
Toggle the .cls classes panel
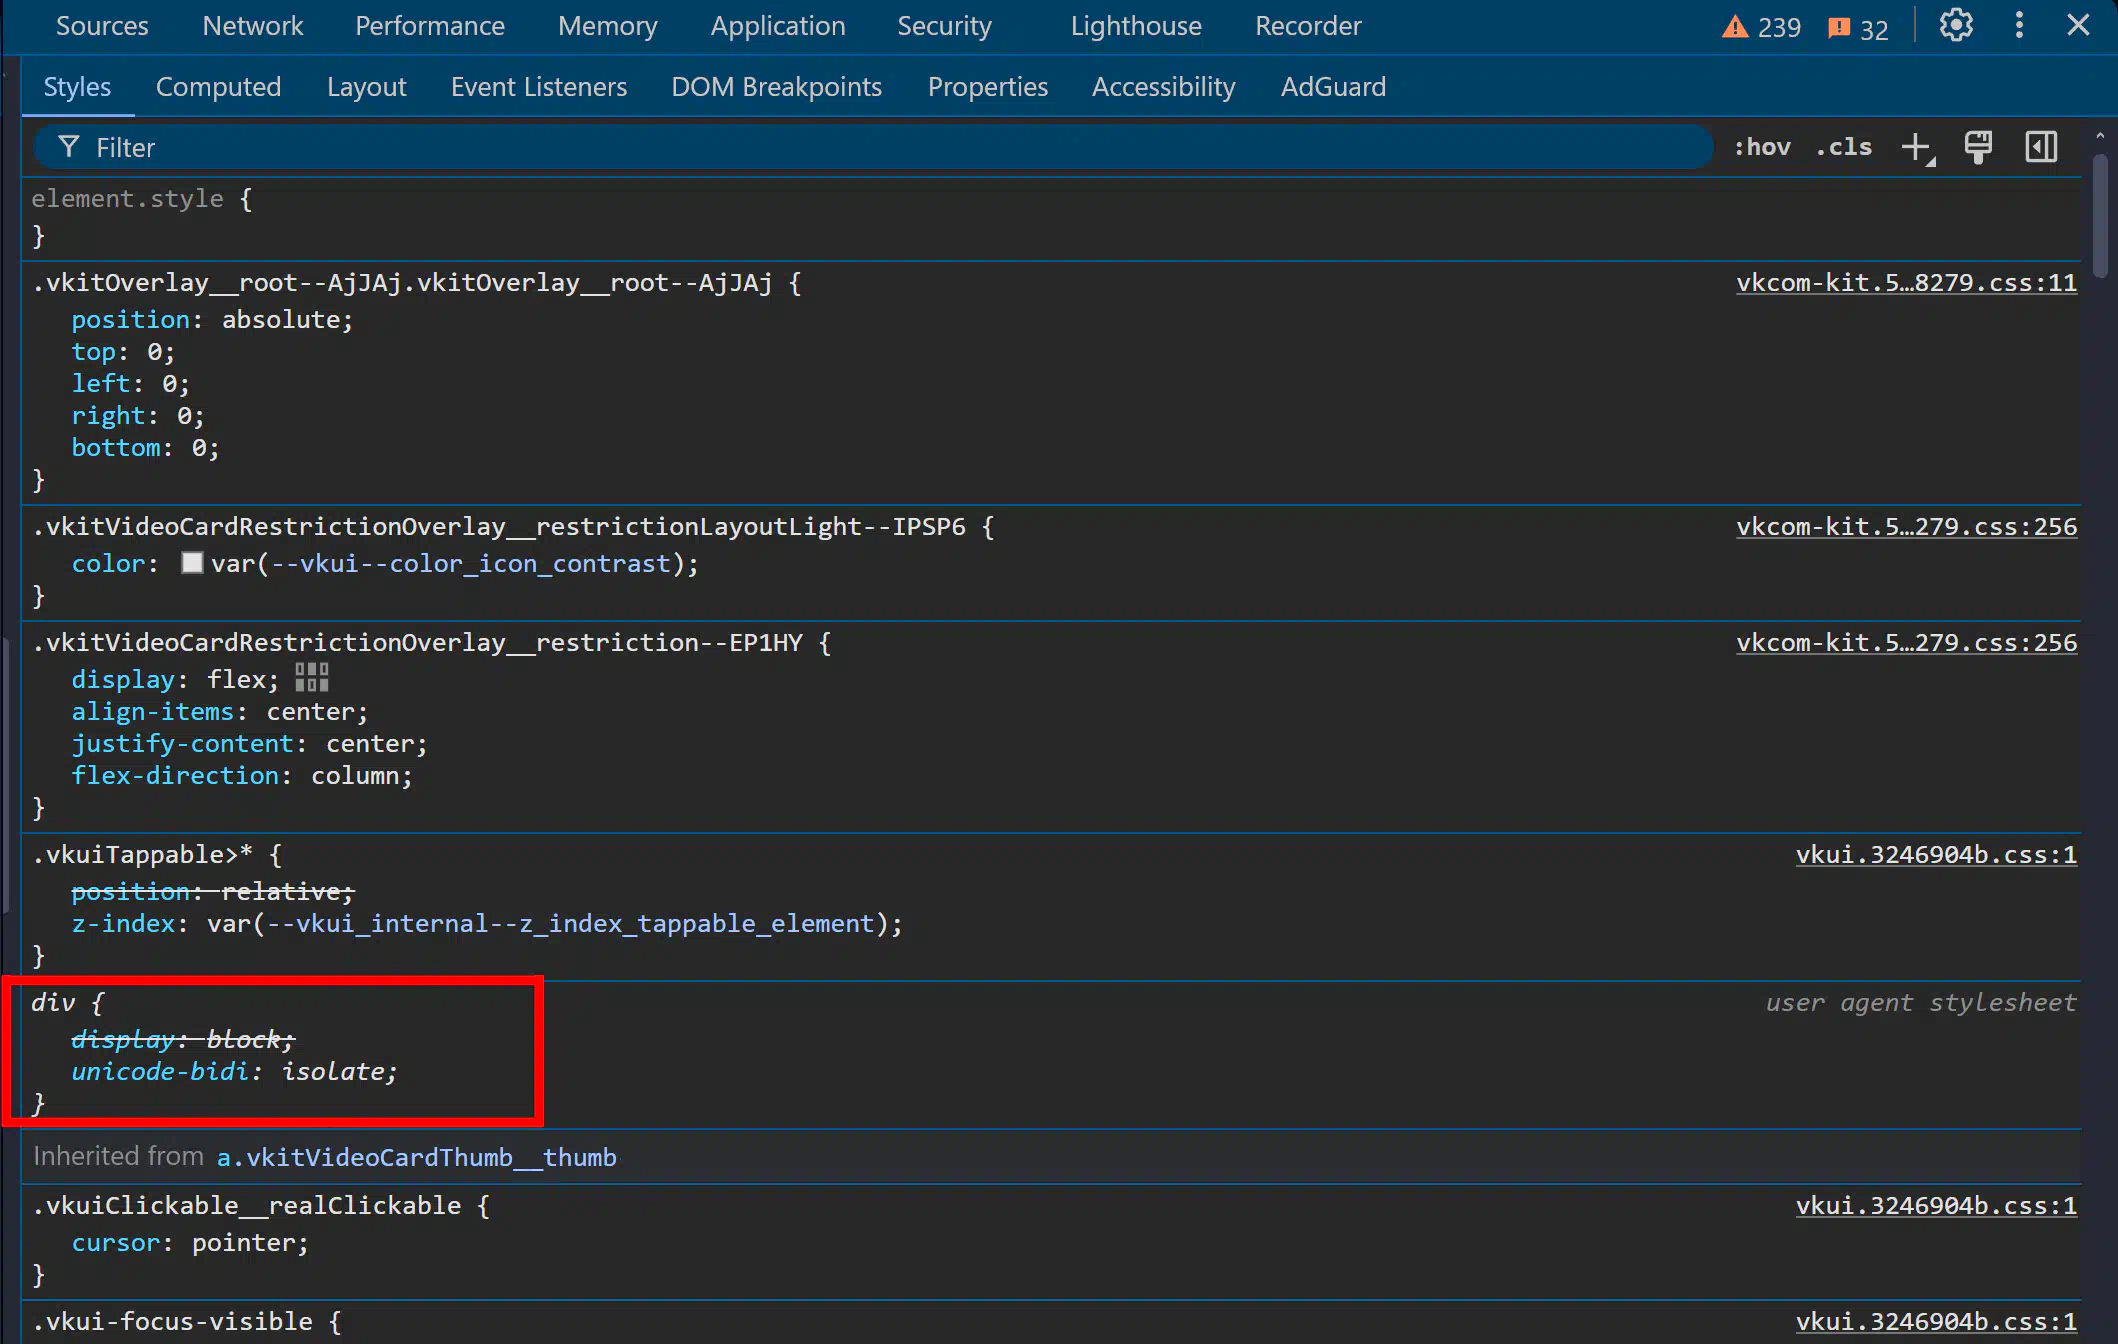[x=1844, y=147]
